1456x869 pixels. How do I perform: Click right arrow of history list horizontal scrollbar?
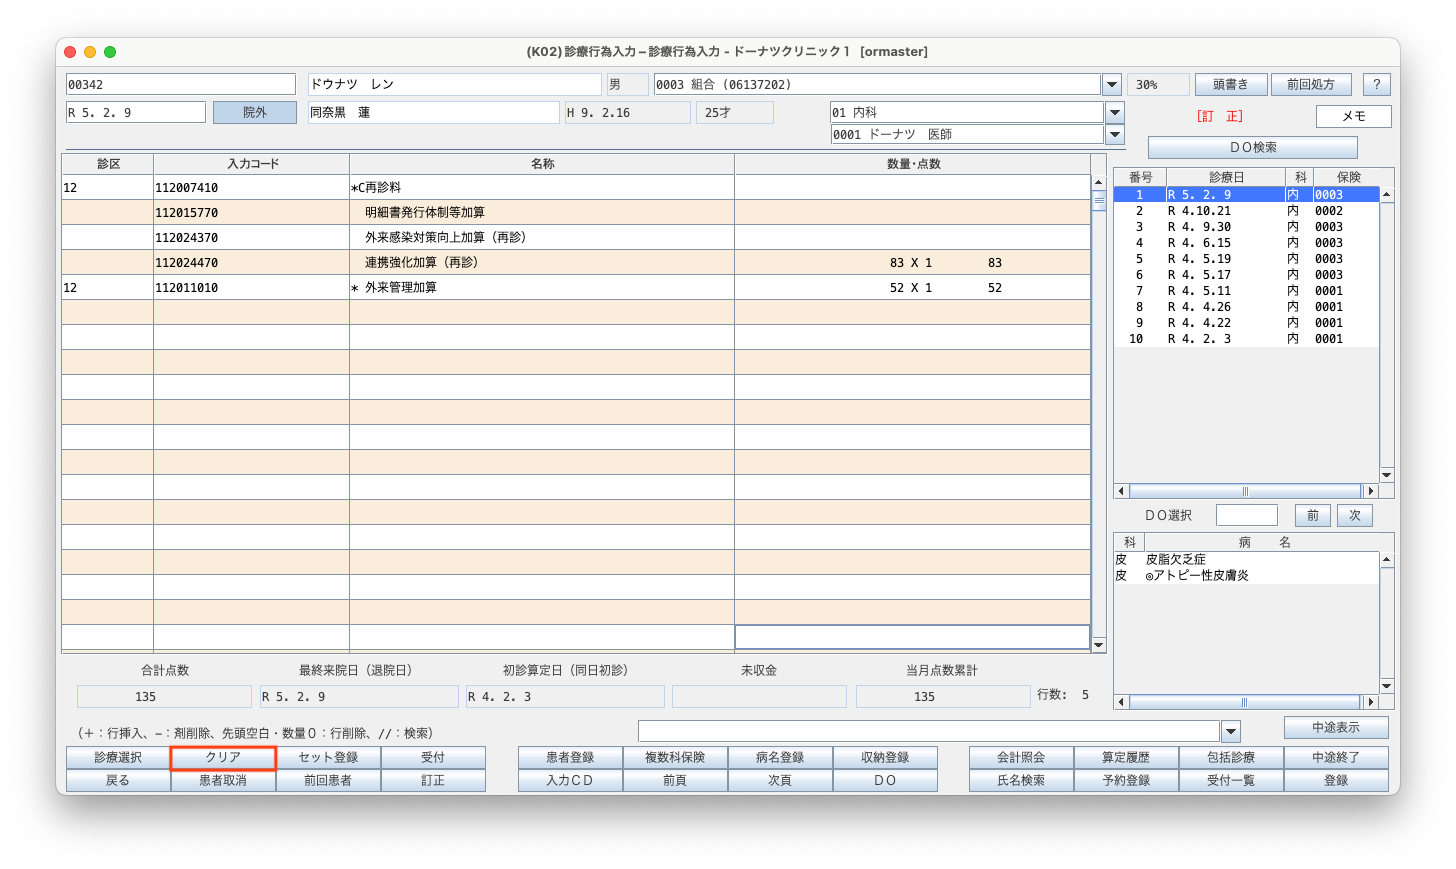tap(1371, 491)
